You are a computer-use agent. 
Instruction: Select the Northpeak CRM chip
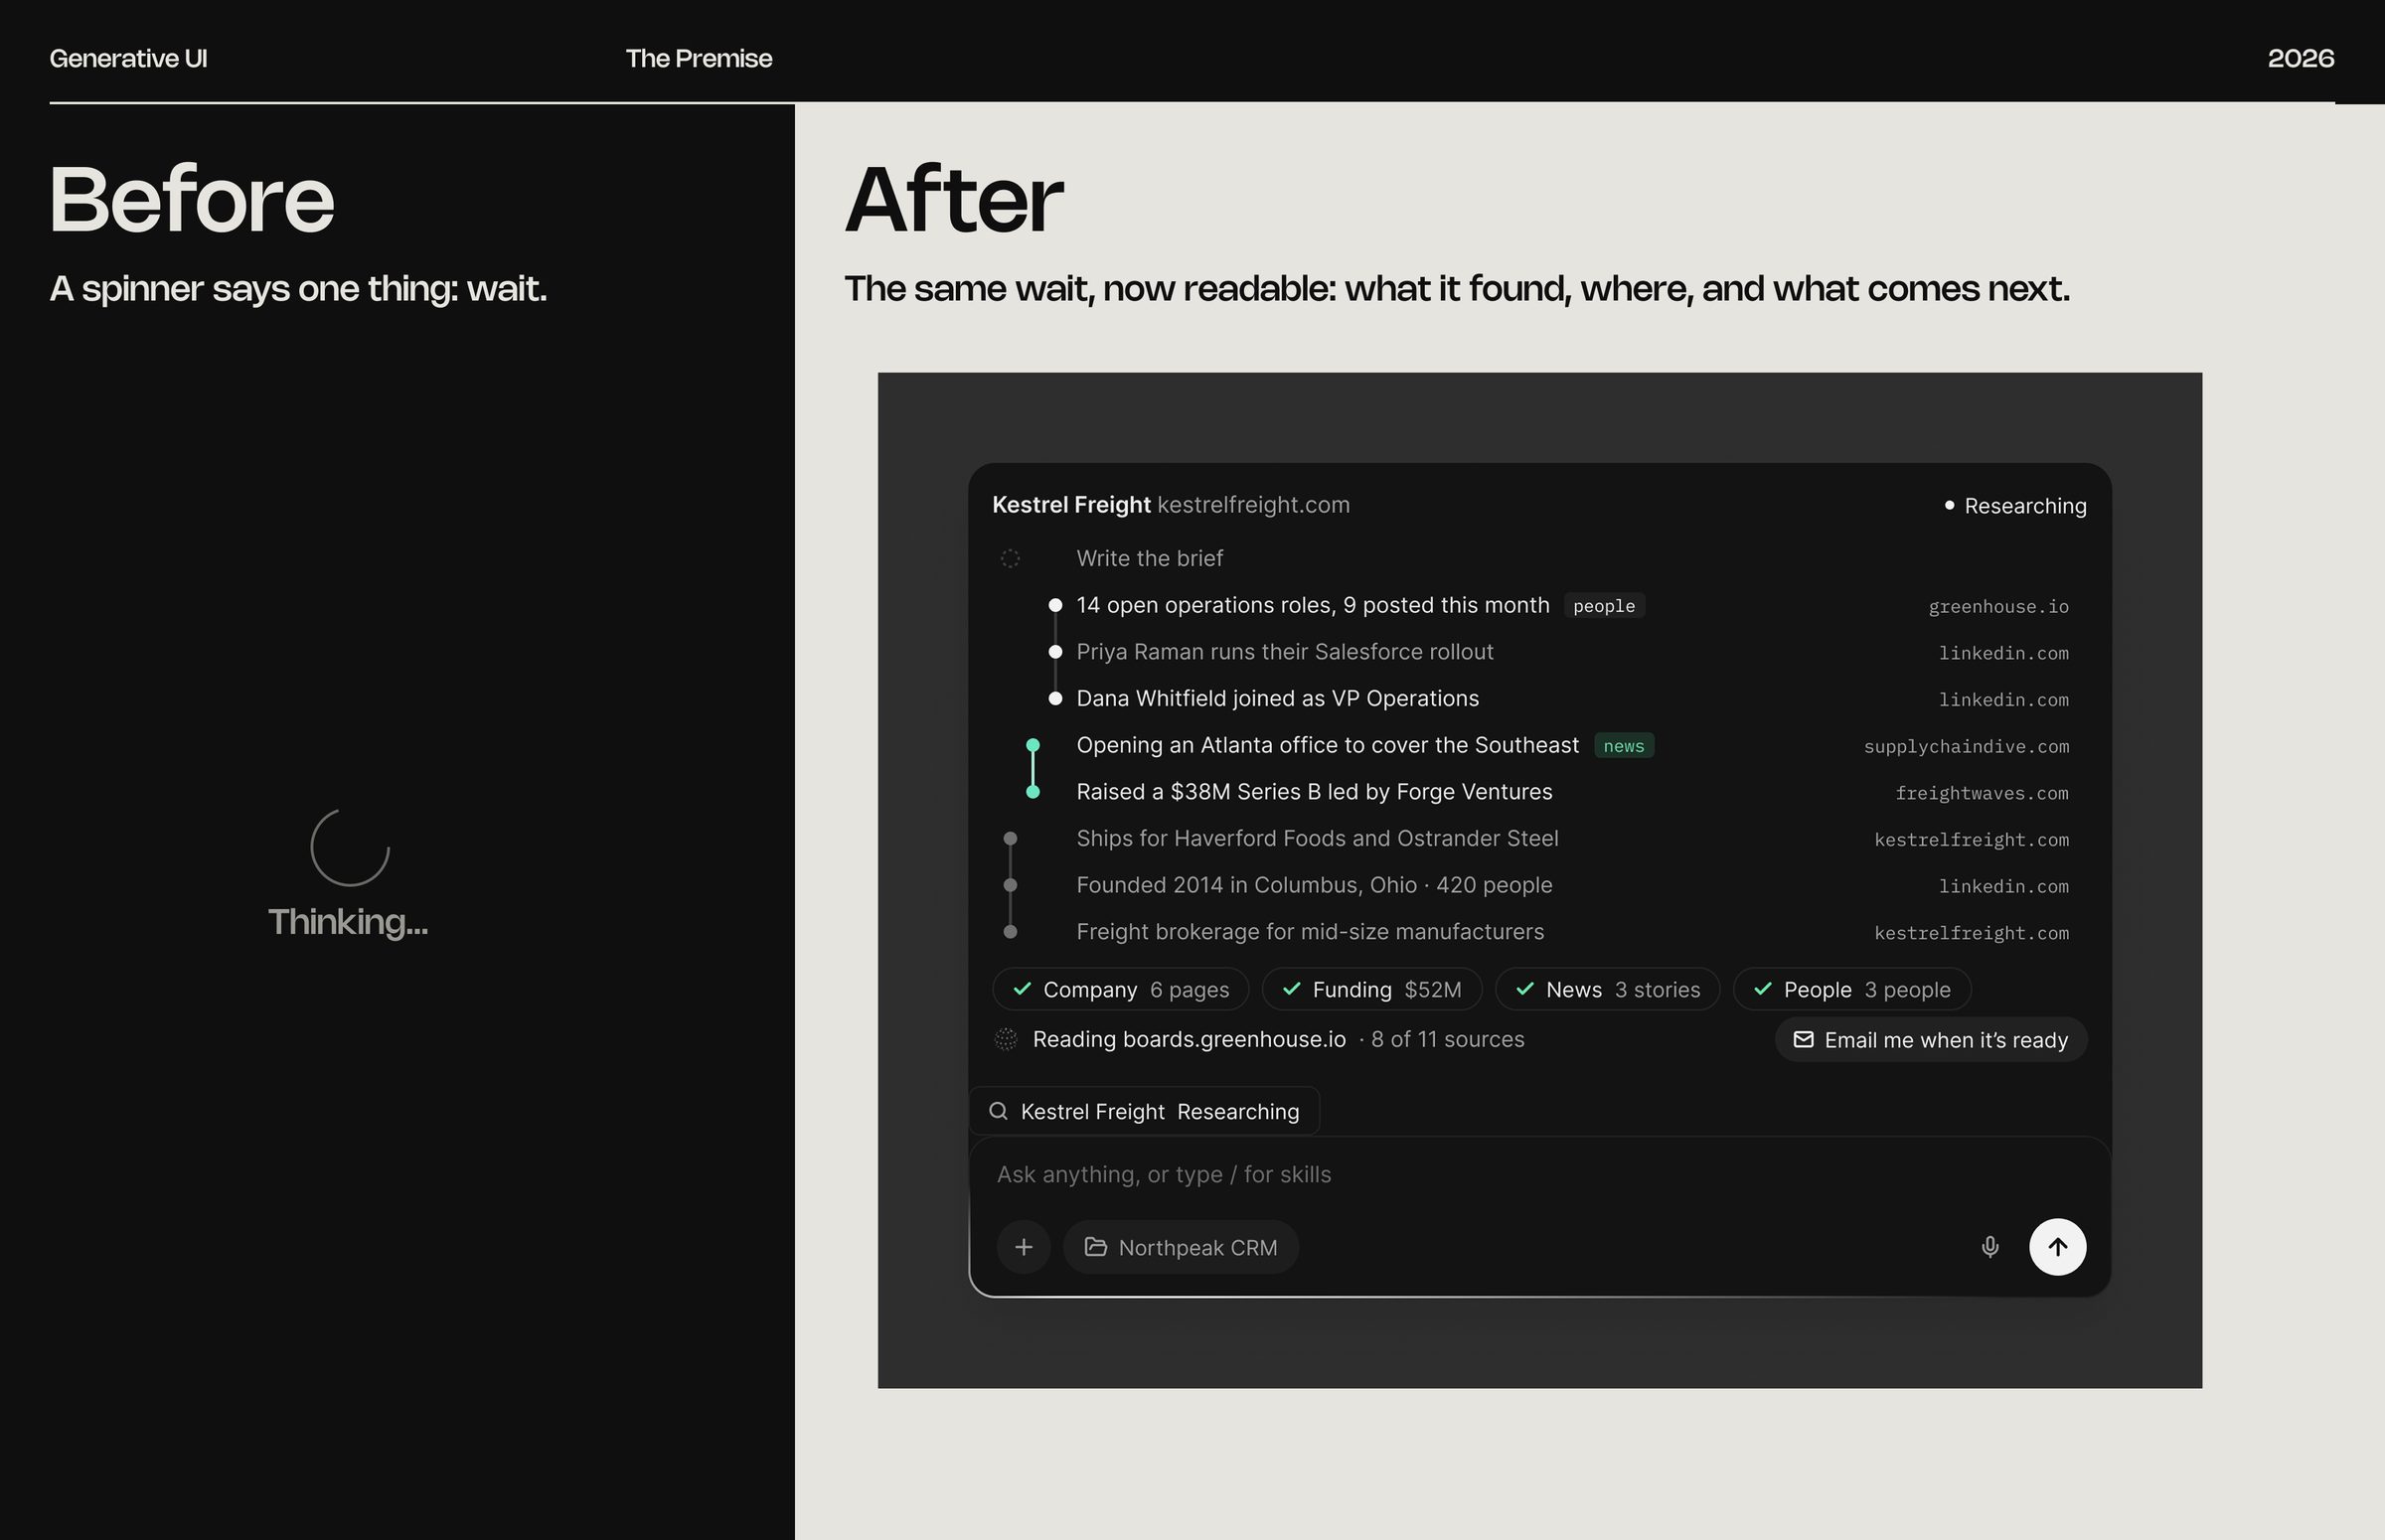coord(1181,1247)
